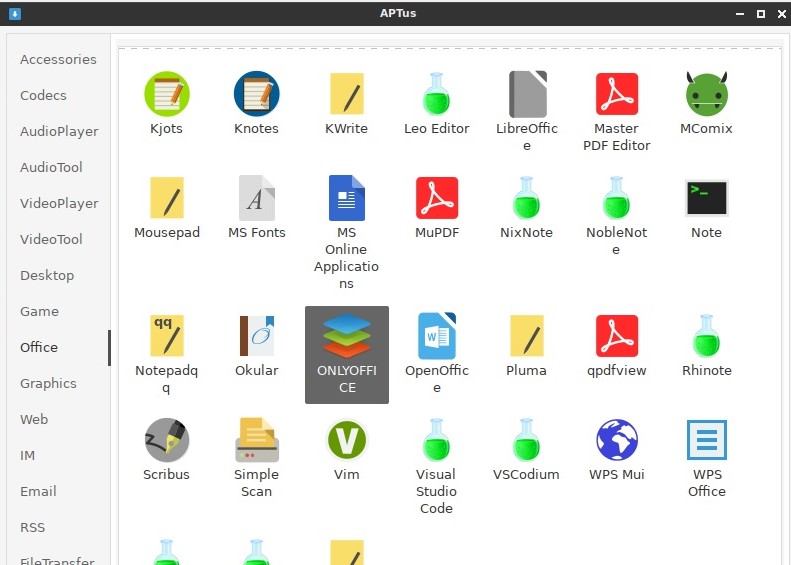Click the APTus title bar app icon
This screenshot has width=791, height=565.
[15, 14]
